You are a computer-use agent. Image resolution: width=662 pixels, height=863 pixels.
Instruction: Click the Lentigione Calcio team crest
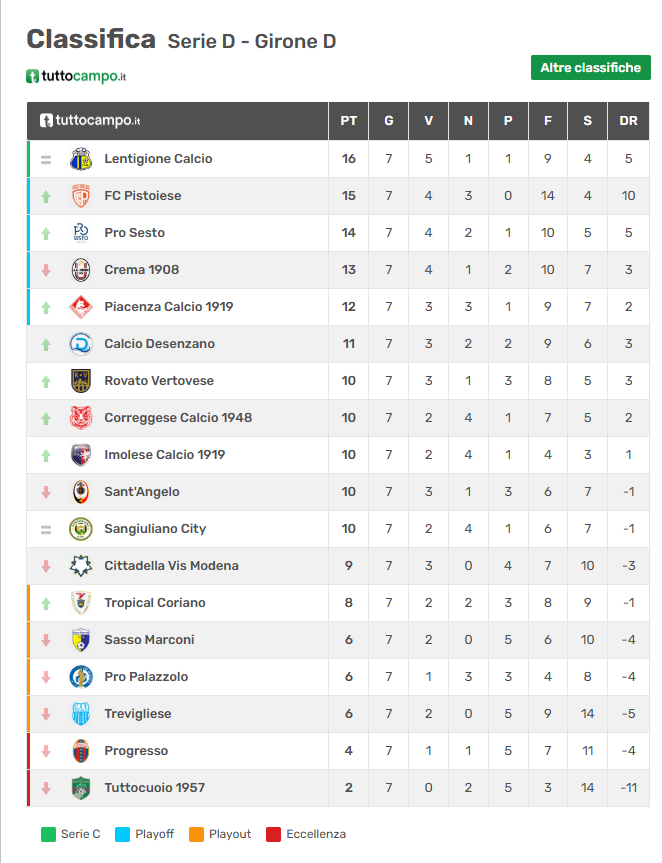click(81, 159)
